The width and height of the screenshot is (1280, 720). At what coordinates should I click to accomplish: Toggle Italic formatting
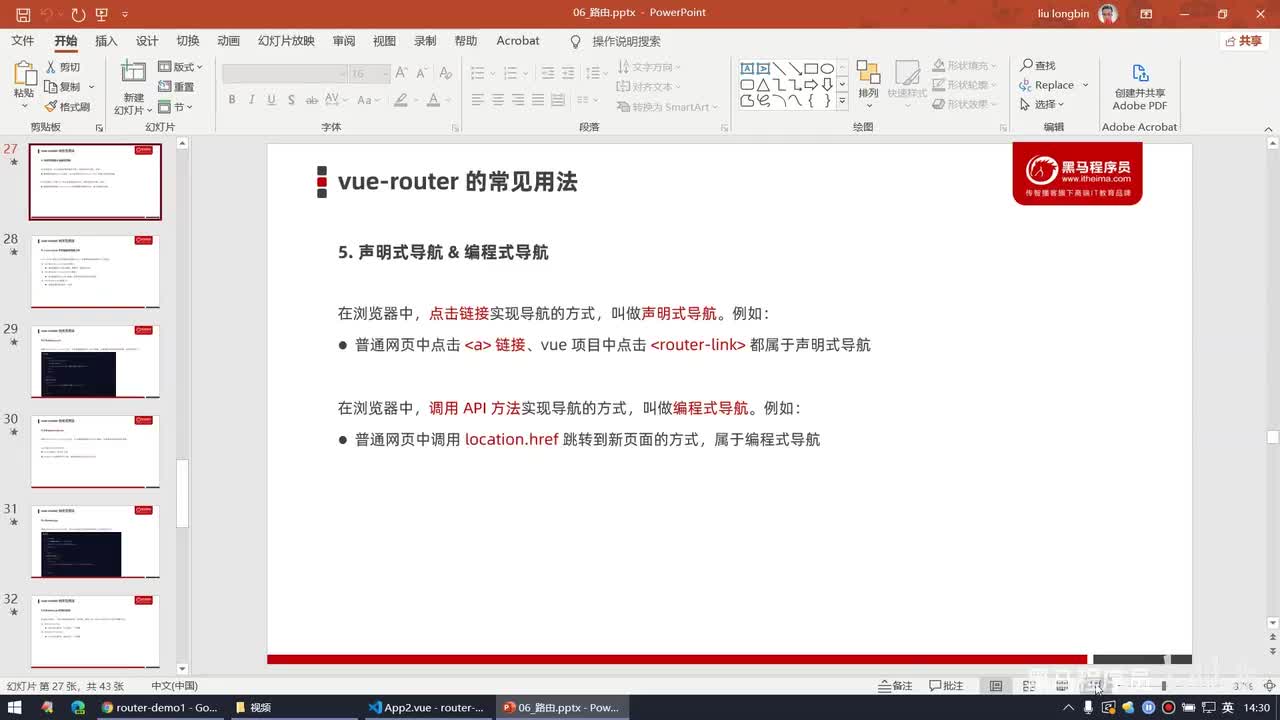click(x=252, y=100)
